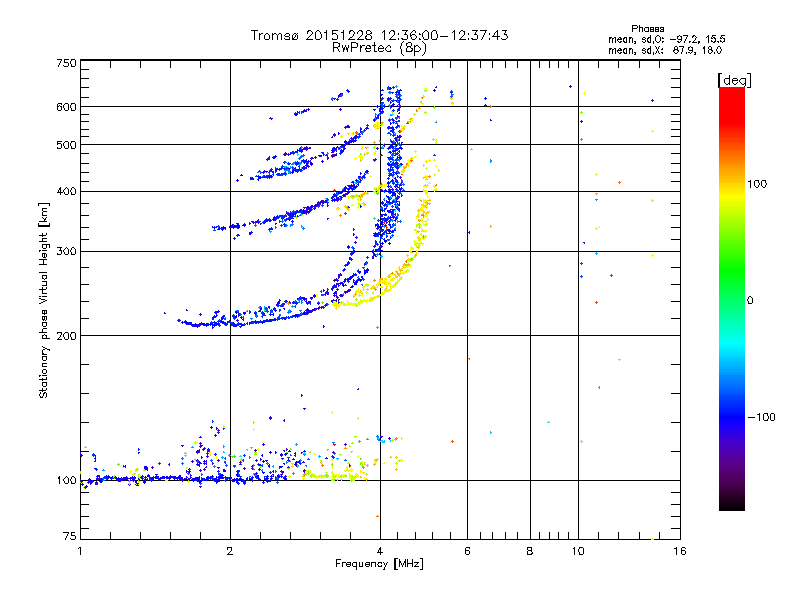Click the x-axis tick label '16'
The height and width of the screenshot is (600, 800).
(x=680, y=551)
